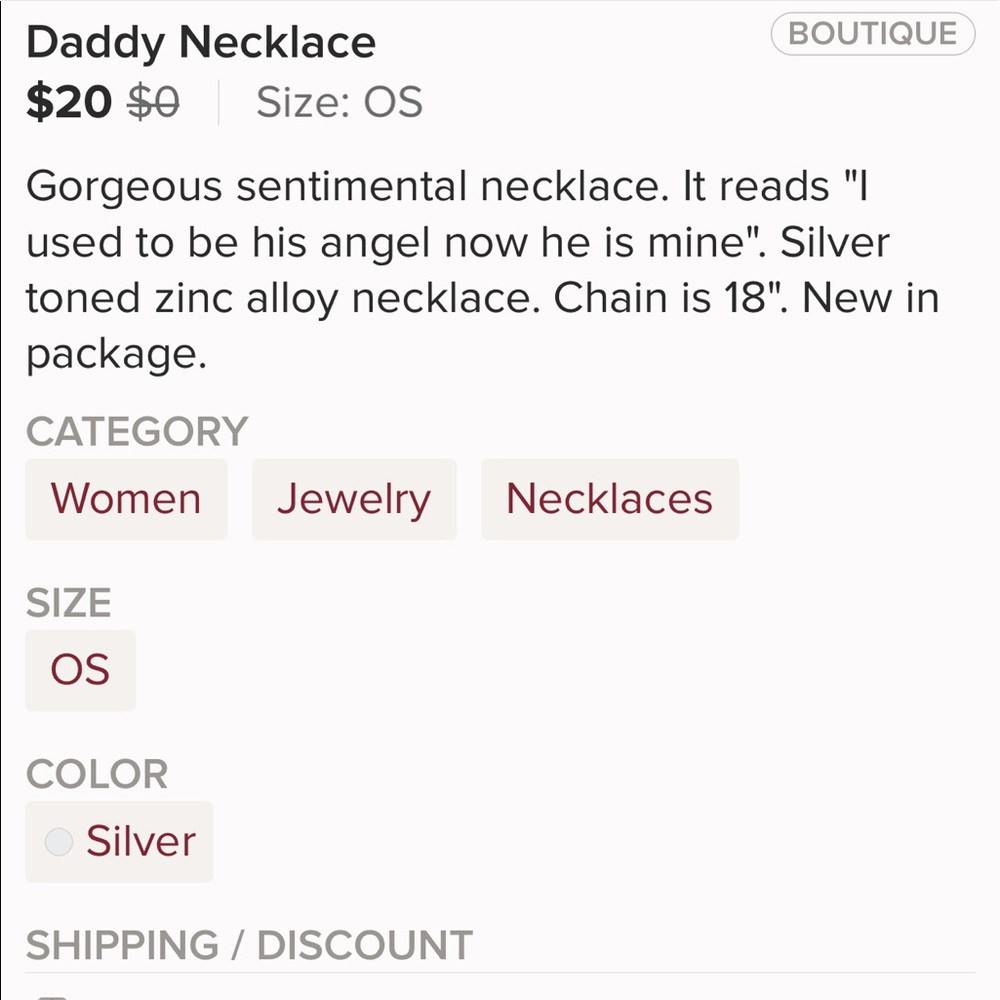Open the Necklaces category
Viewport: 1000px width, 1000px height.
pos(610,499)
